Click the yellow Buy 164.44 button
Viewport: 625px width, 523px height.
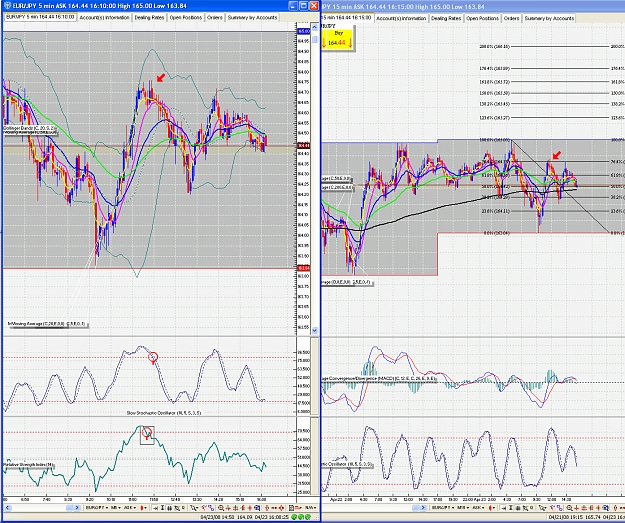338,39
